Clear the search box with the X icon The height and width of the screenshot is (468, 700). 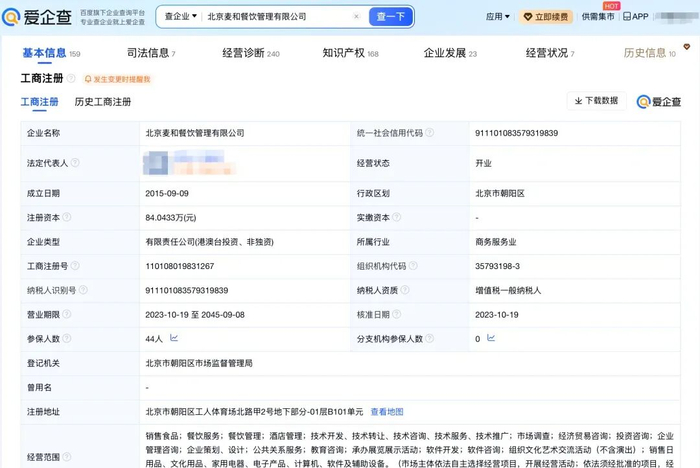click(356, 17)
